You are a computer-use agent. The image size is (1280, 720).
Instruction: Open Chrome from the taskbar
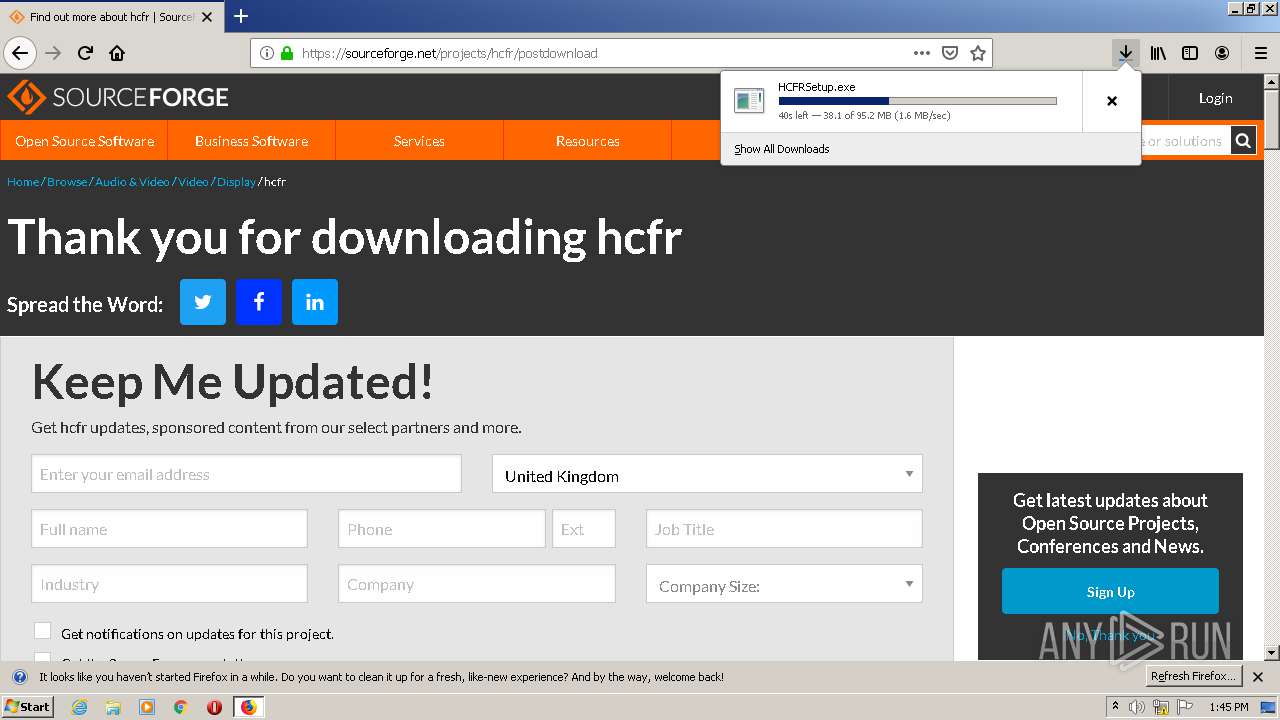[x=180, y=707]
